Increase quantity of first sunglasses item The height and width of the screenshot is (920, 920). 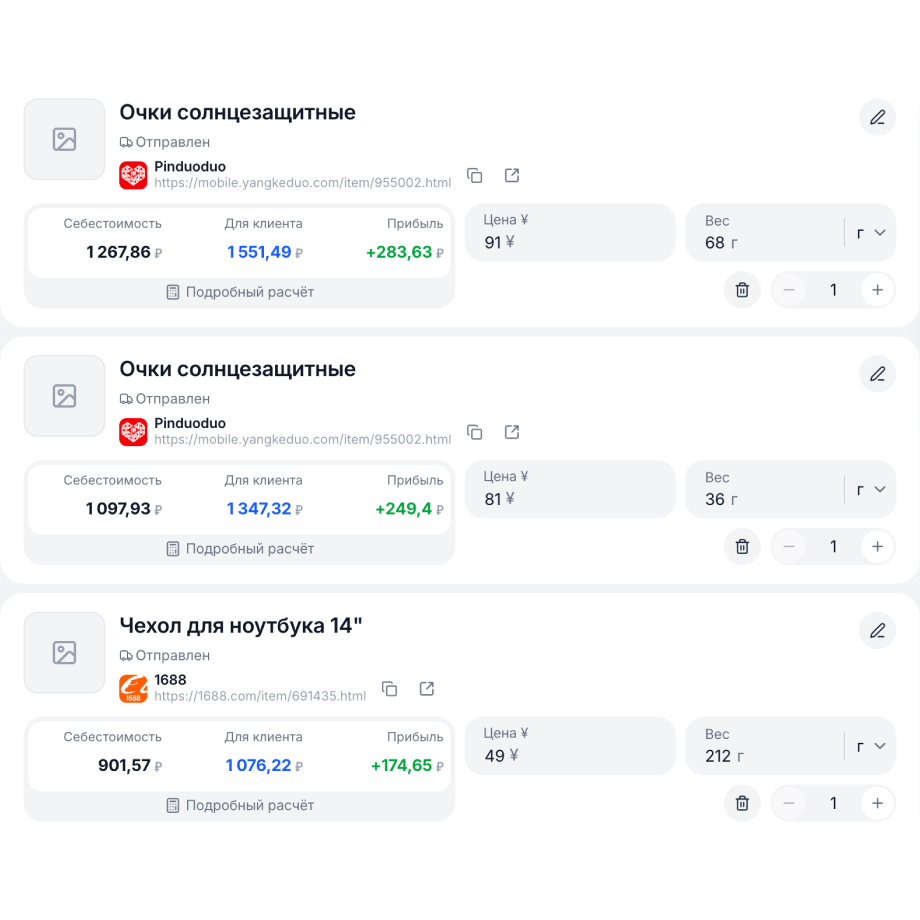[877, 290]
